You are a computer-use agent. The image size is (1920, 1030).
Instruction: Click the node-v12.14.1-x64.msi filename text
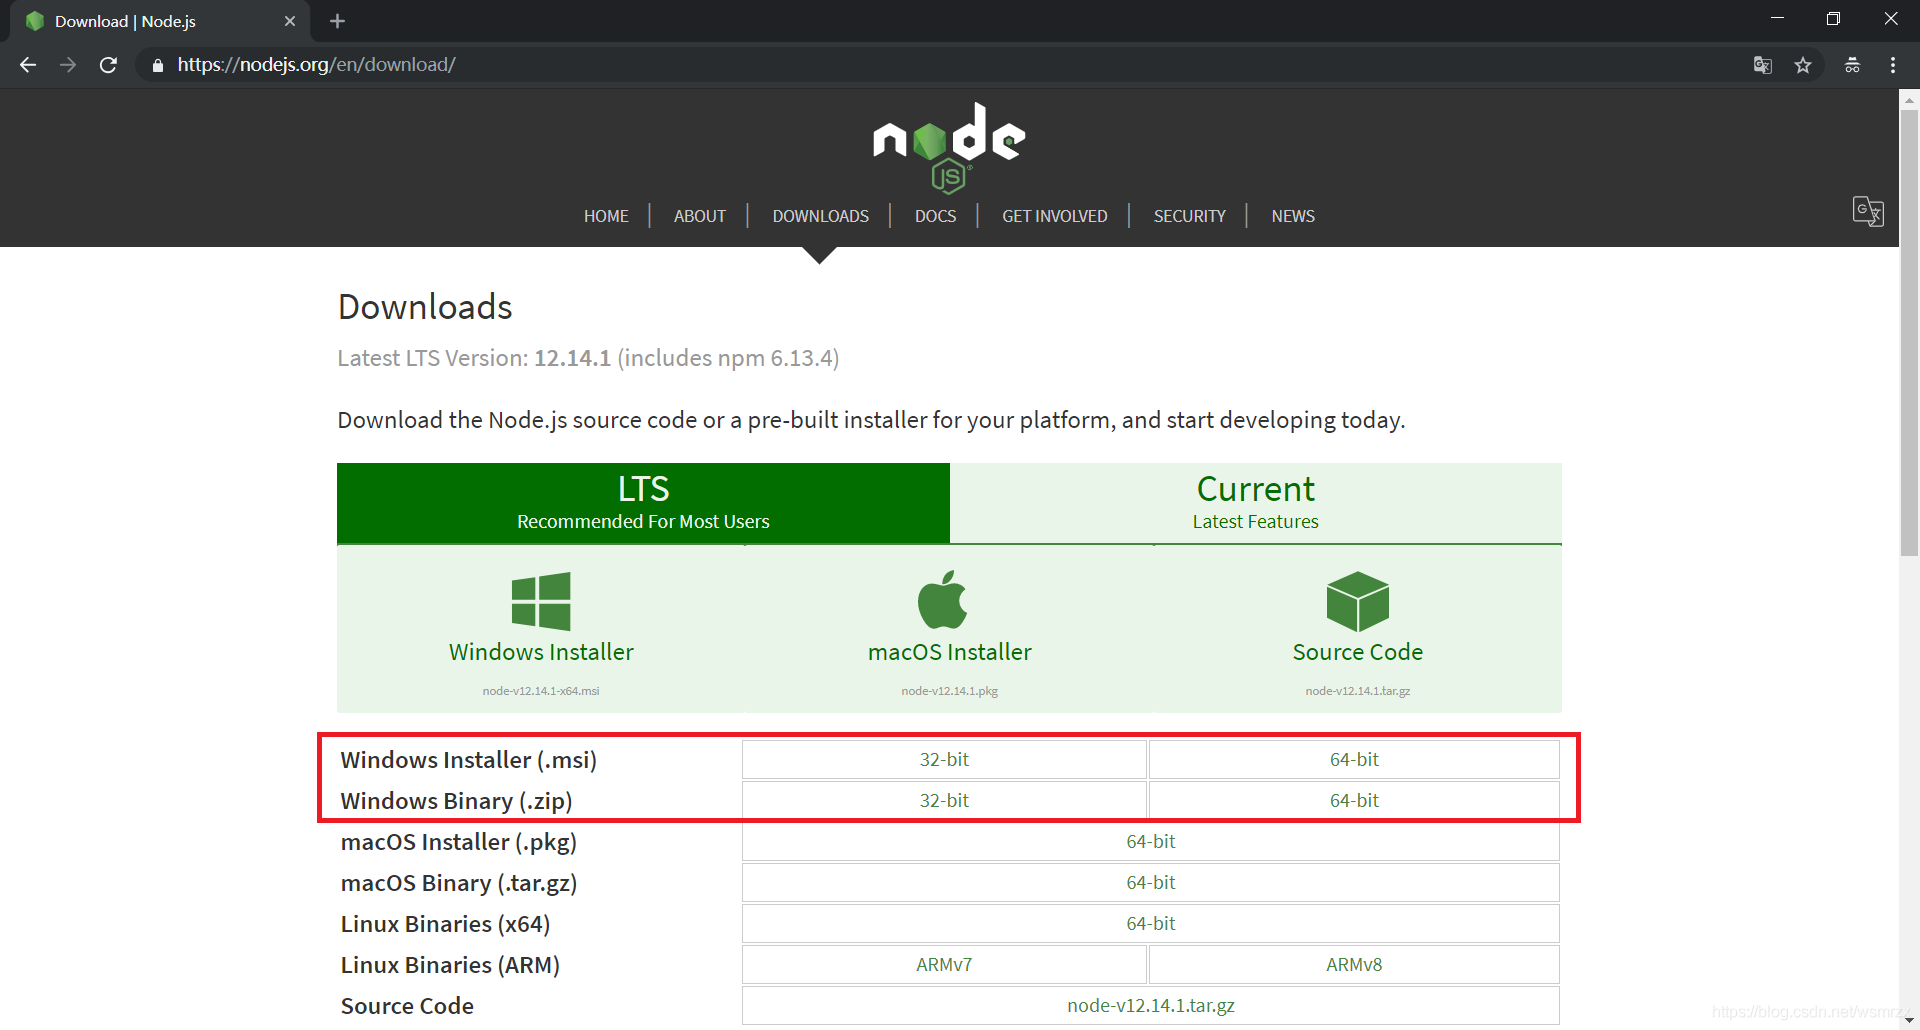[541, 691]
